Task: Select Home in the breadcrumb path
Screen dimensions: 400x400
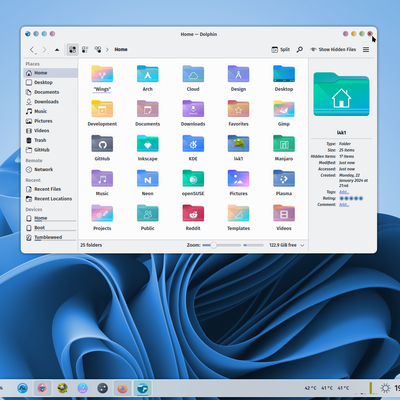Action: point(121,49)
